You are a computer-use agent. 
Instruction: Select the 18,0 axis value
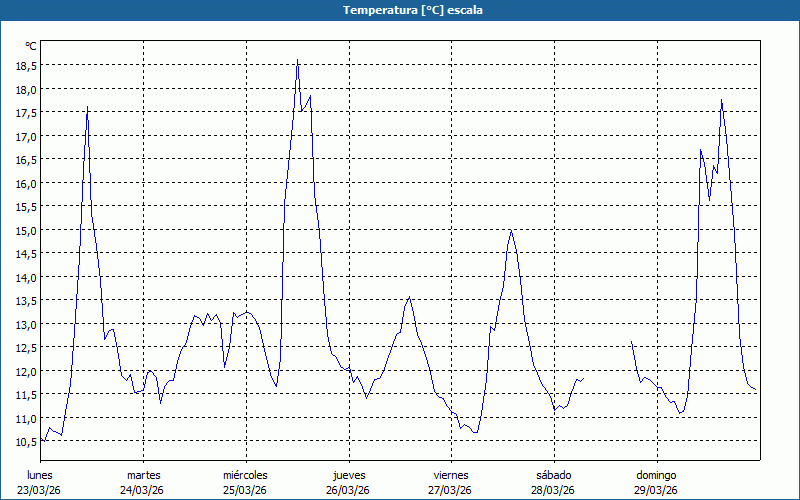[x=26, y=89]
